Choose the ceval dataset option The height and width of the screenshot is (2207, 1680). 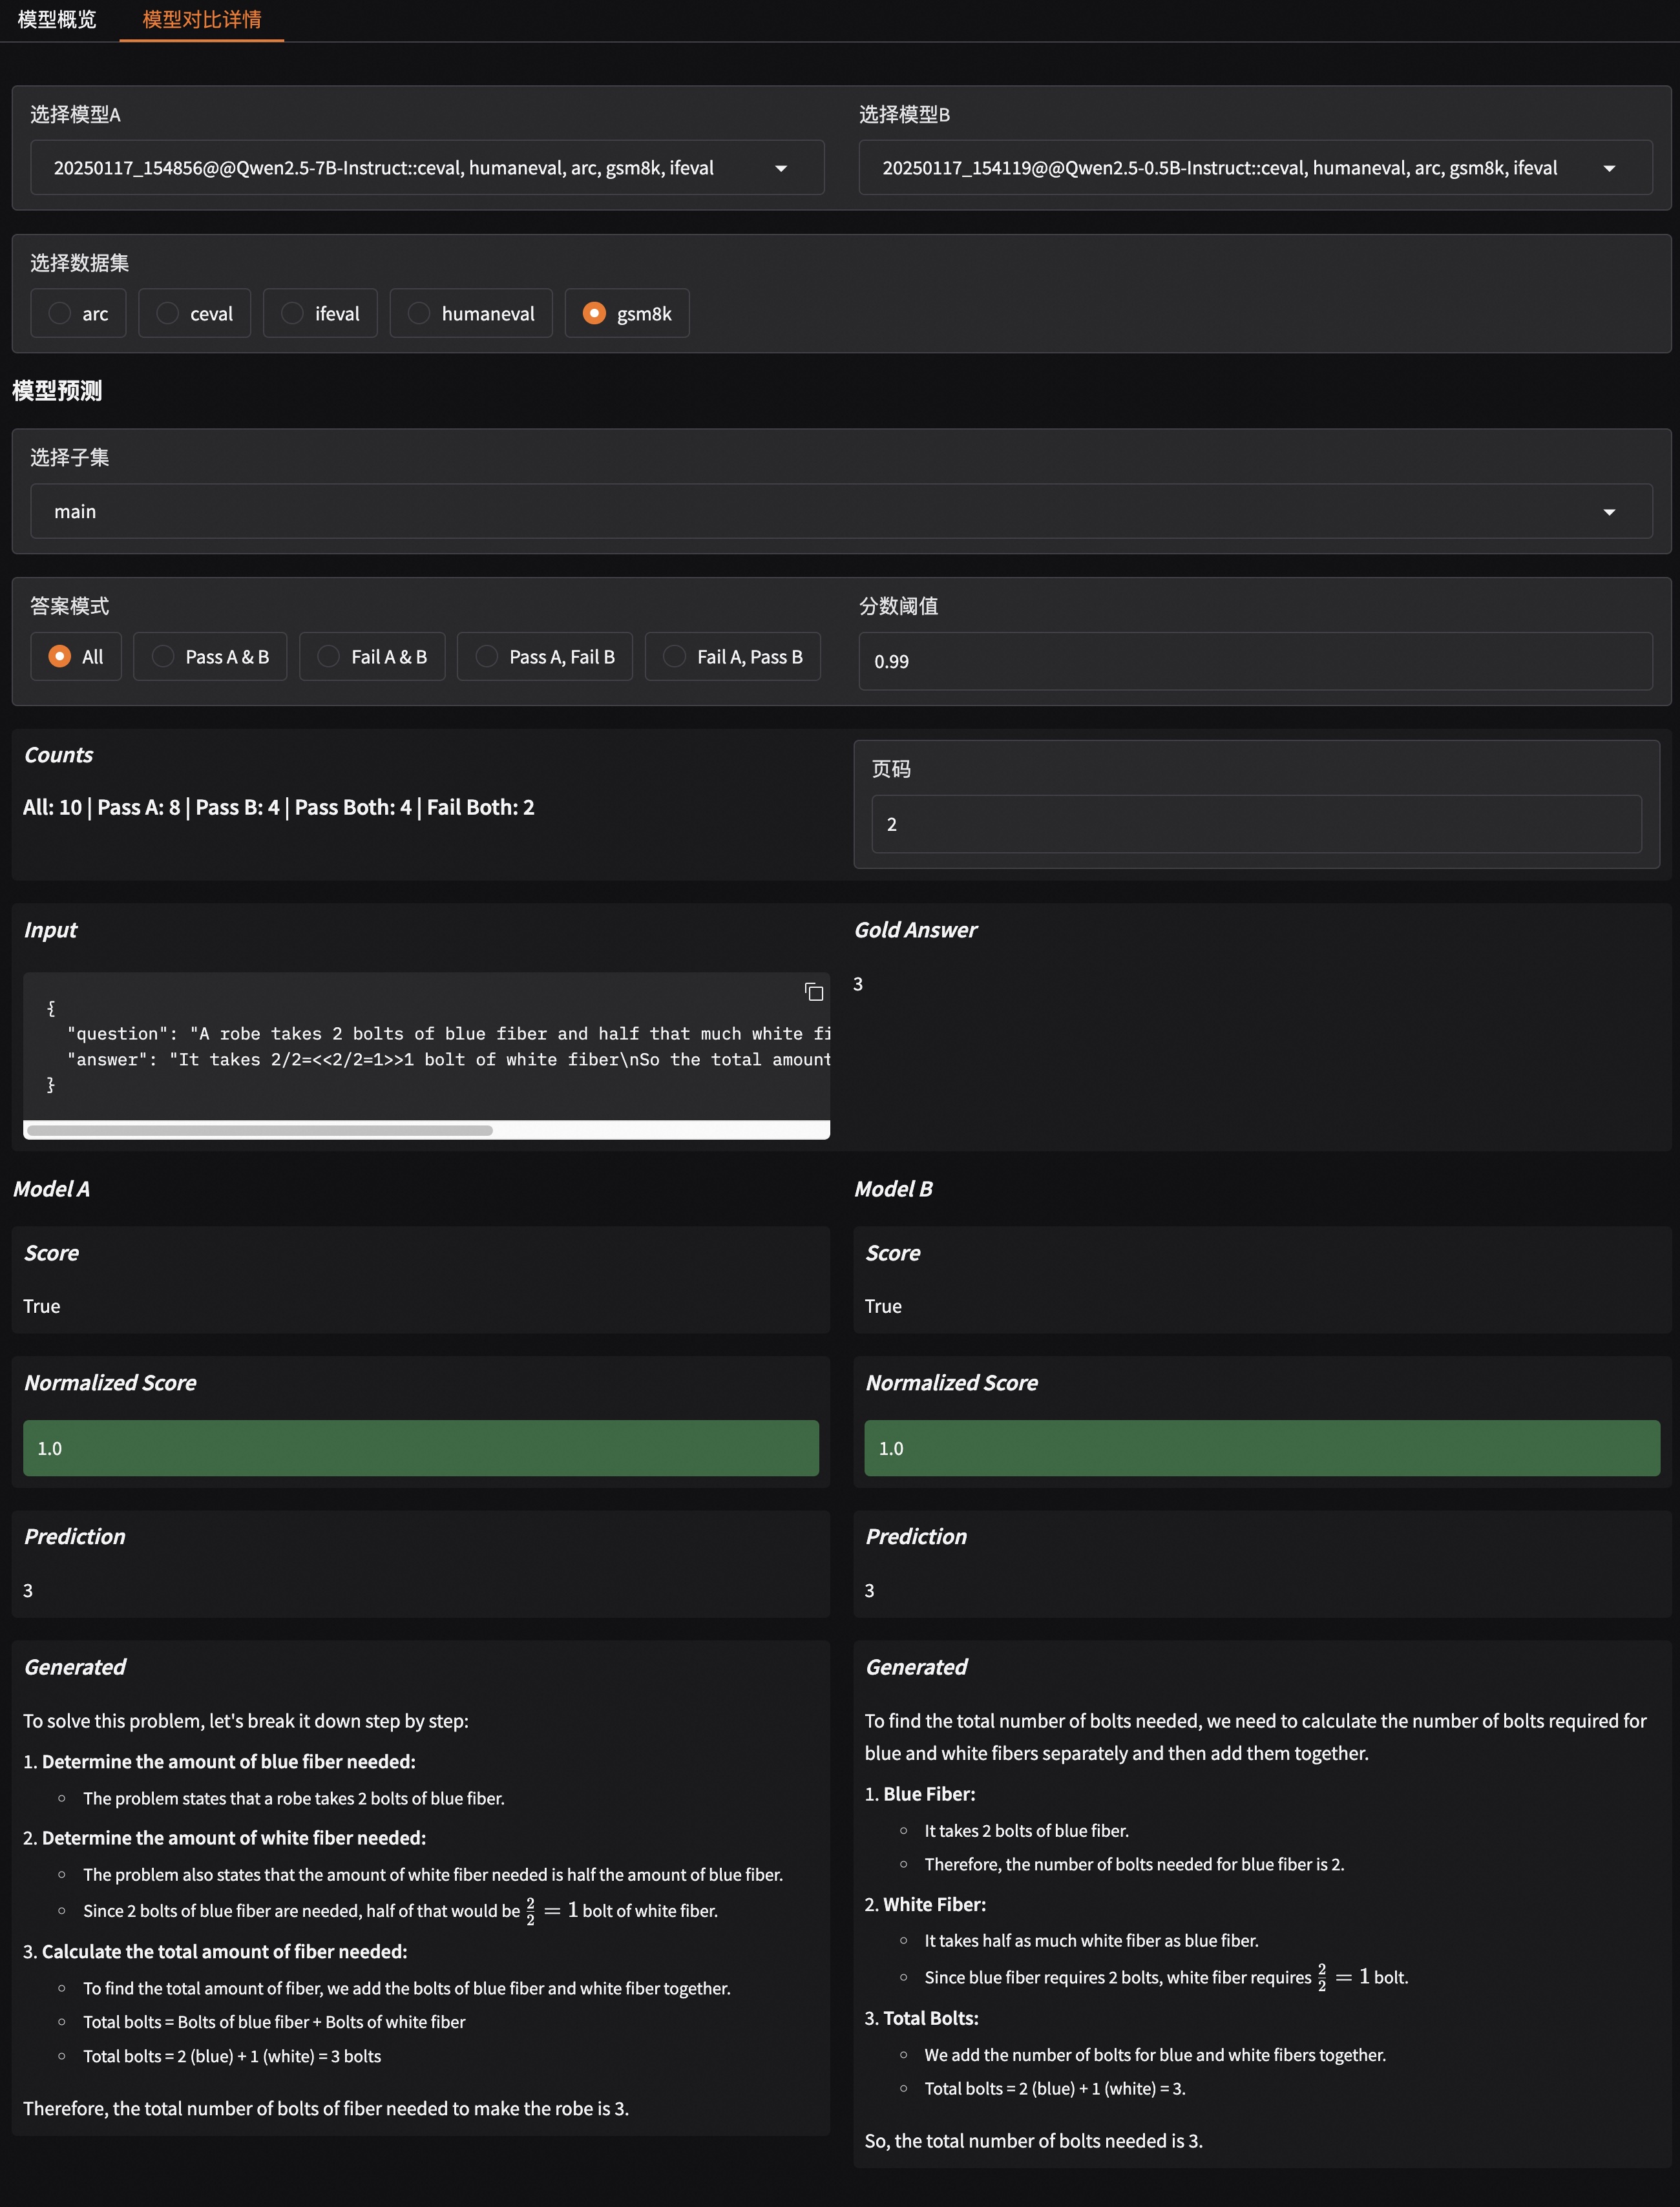click(168, 314)
